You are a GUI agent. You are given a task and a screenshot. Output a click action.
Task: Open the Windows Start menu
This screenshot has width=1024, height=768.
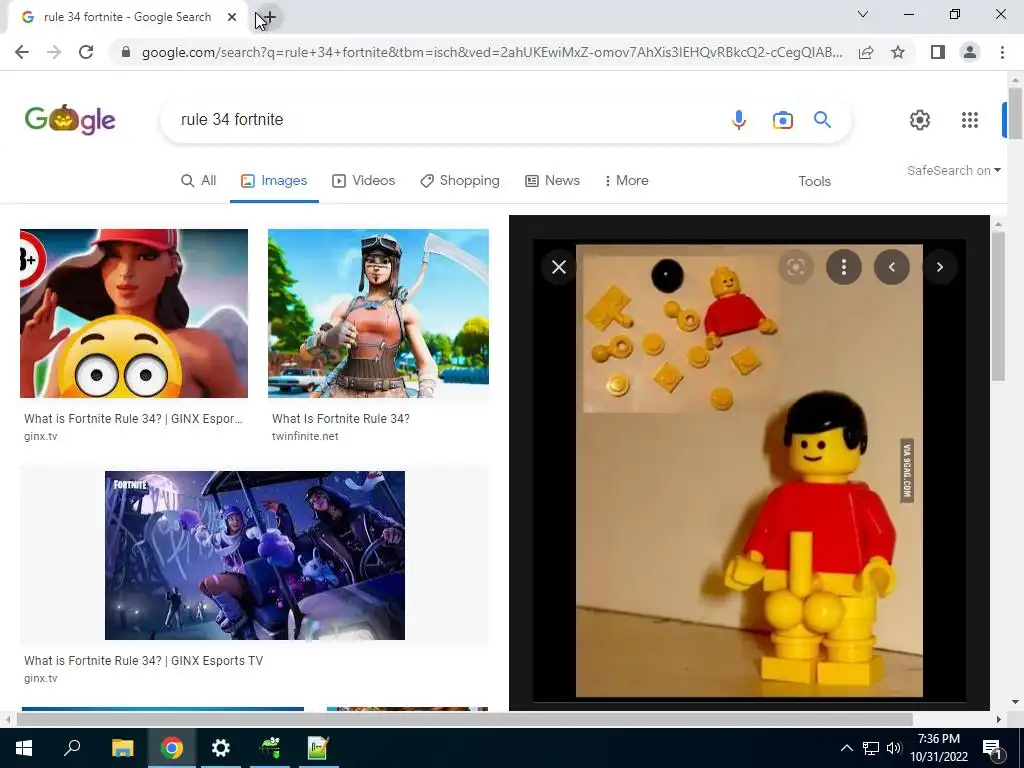pos(24,748)
